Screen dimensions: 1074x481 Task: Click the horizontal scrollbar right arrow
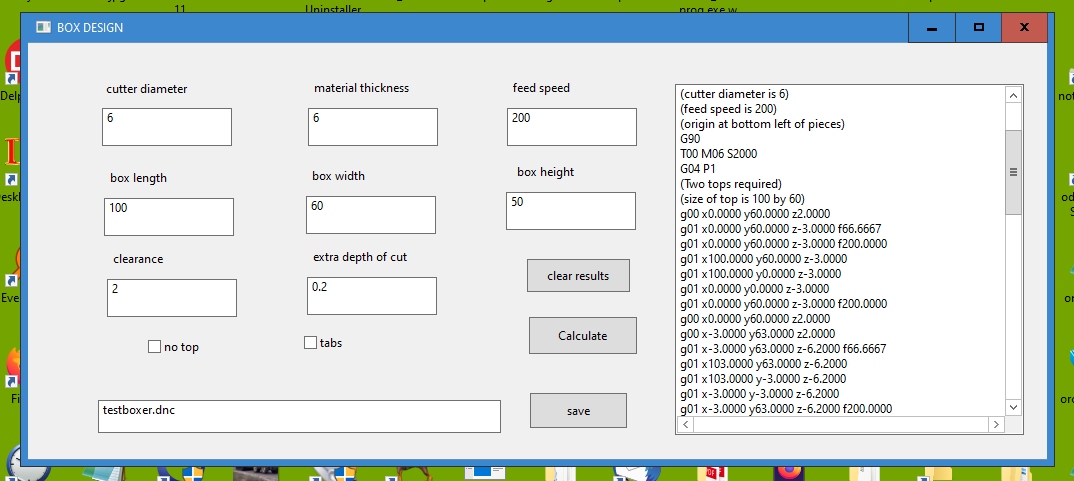(995, 425)
